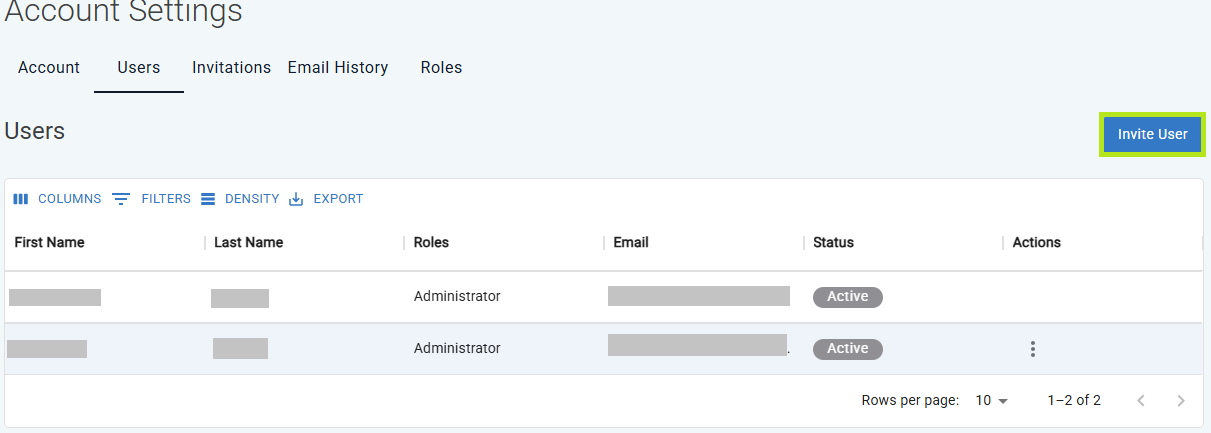Screen dimensions: 1211x433
Task: Go to next page arrow
Action: tap(1181, 400)
